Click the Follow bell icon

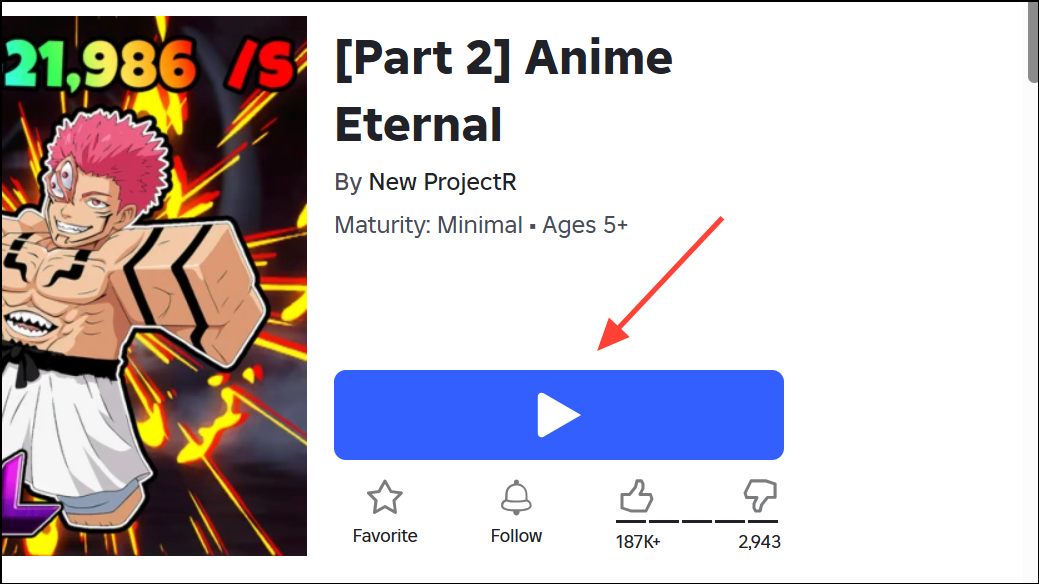(x=516, y=497)
